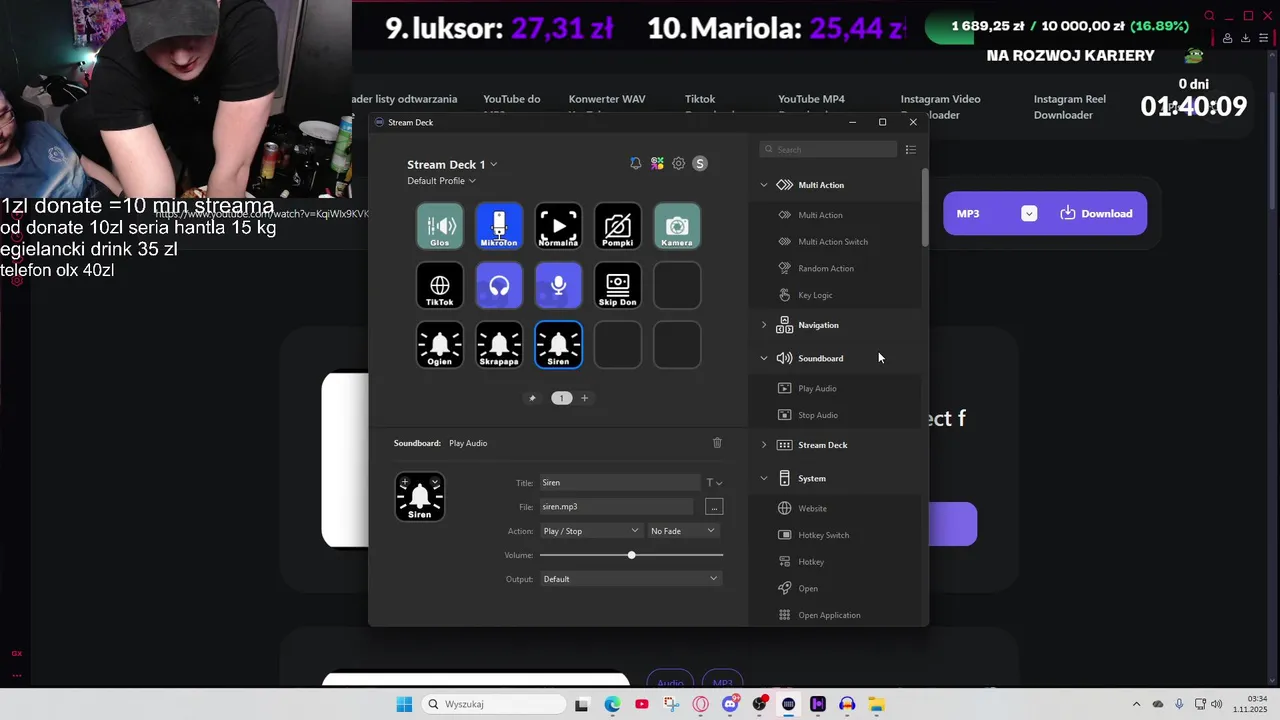Select the purple headphones deafen key
Screen dimensions: 1280x720
(x=499, y=286)
